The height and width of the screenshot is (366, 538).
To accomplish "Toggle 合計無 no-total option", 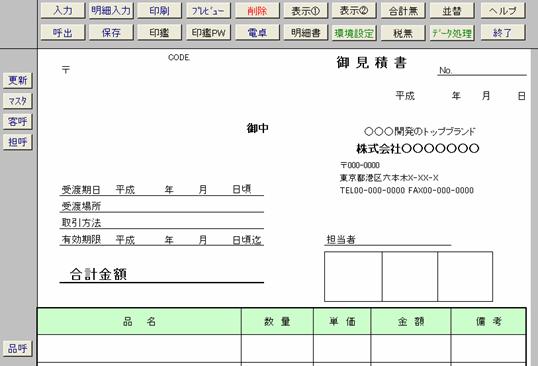I will 403,11.
